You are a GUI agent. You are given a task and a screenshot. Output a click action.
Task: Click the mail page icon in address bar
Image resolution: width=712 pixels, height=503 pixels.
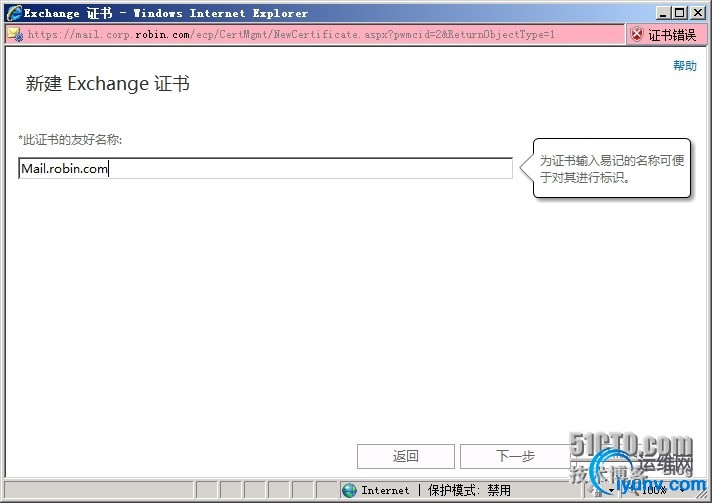pyautogui.click(x=15, y=35)
